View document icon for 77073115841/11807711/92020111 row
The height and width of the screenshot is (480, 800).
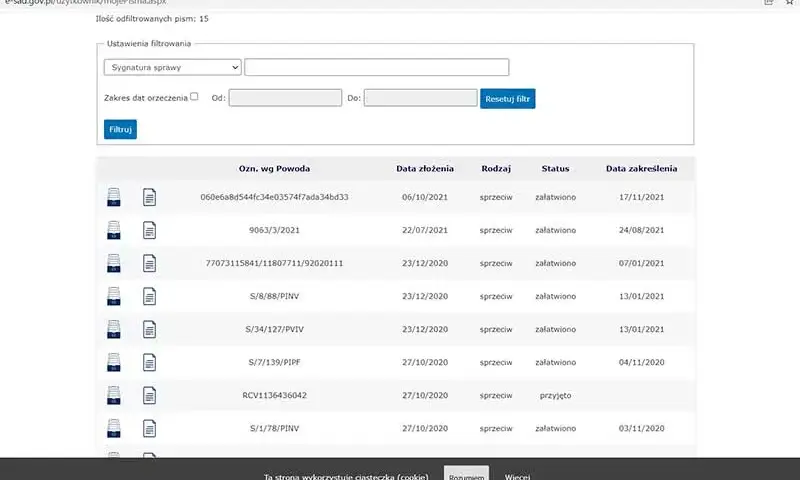pos(149,263)
